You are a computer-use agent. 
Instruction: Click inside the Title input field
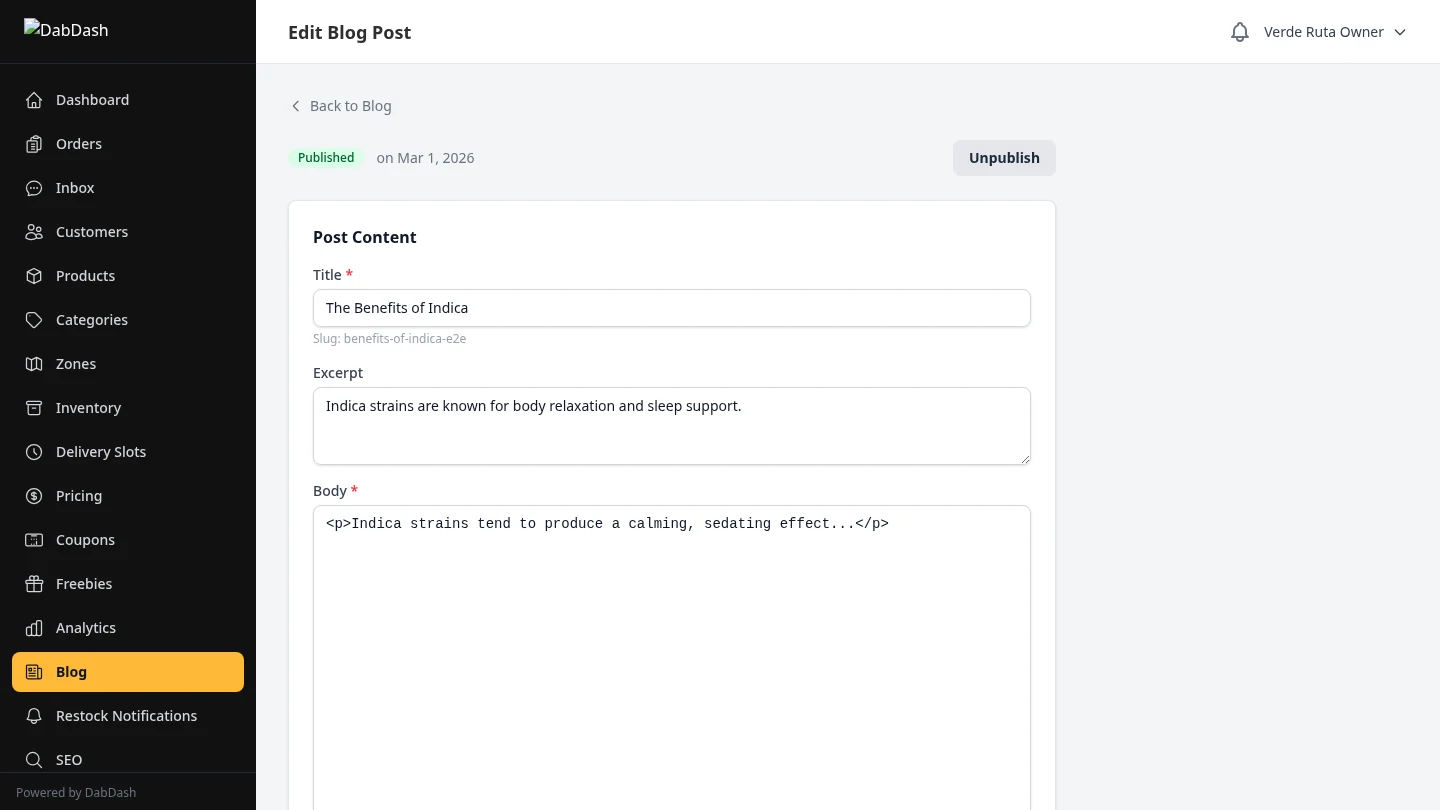(671, 308)
